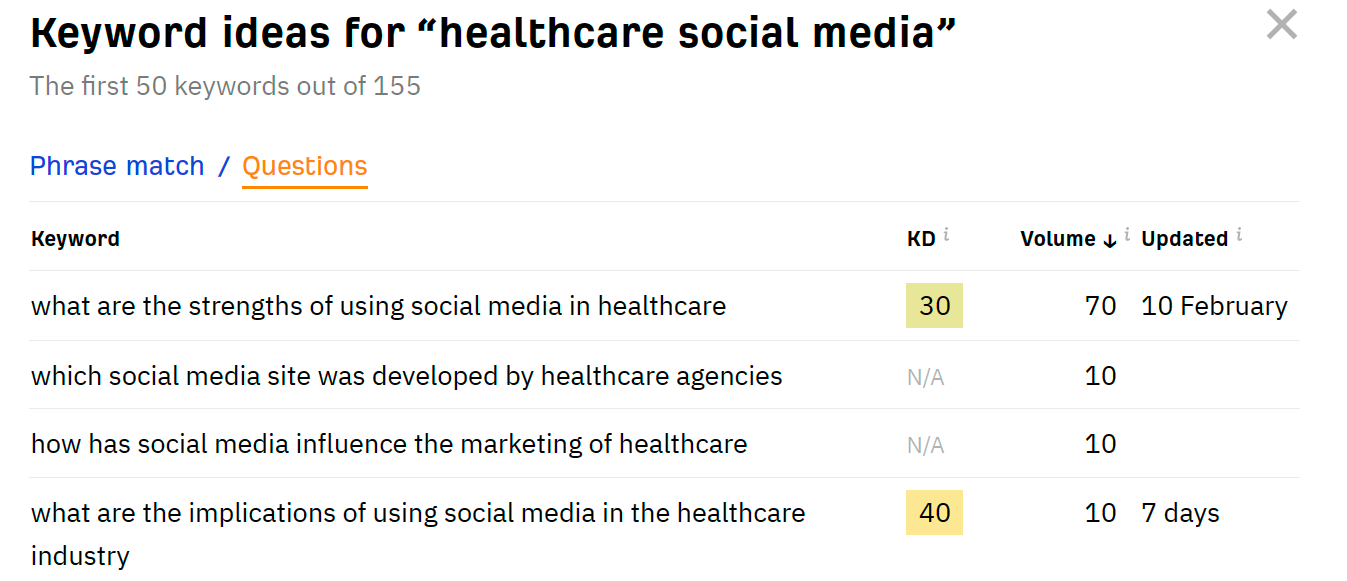Screen dimensions: 1347x581
Task: Close the keyword ideas dialog
Action: point(1281,24)
